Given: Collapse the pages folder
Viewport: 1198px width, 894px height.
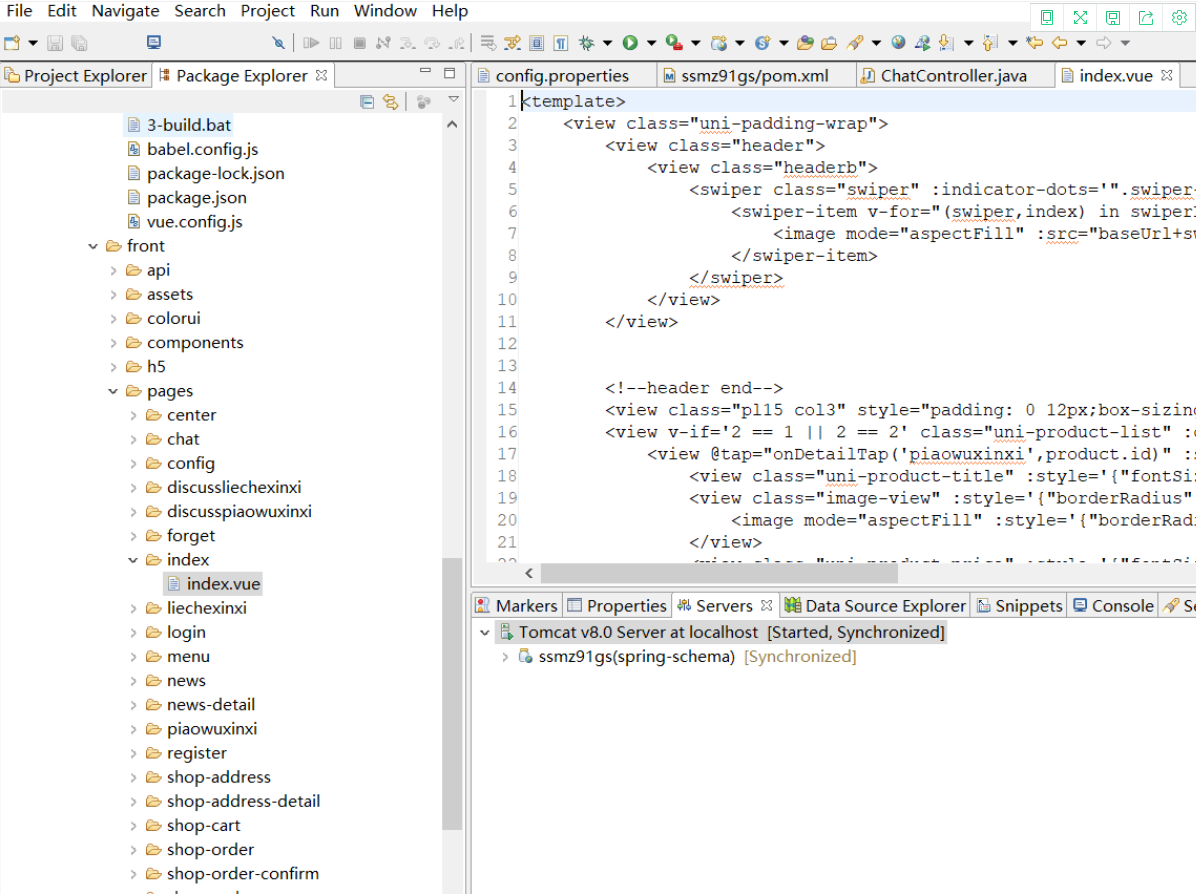Looking at the screenshot, I should tap(113, 391).
